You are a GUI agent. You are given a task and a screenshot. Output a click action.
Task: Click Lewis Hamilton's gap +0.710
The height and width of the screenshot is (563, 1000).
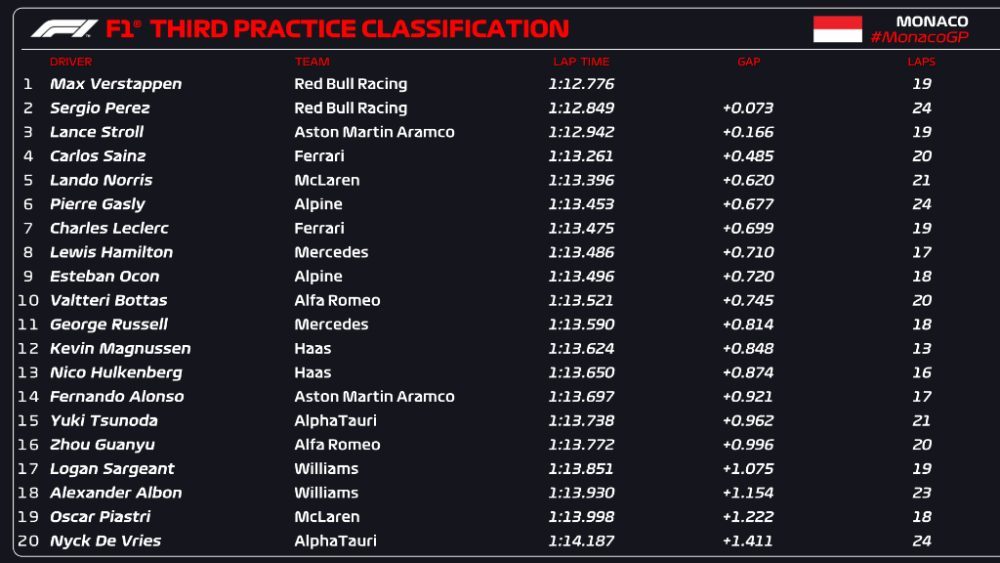(748, 252)
